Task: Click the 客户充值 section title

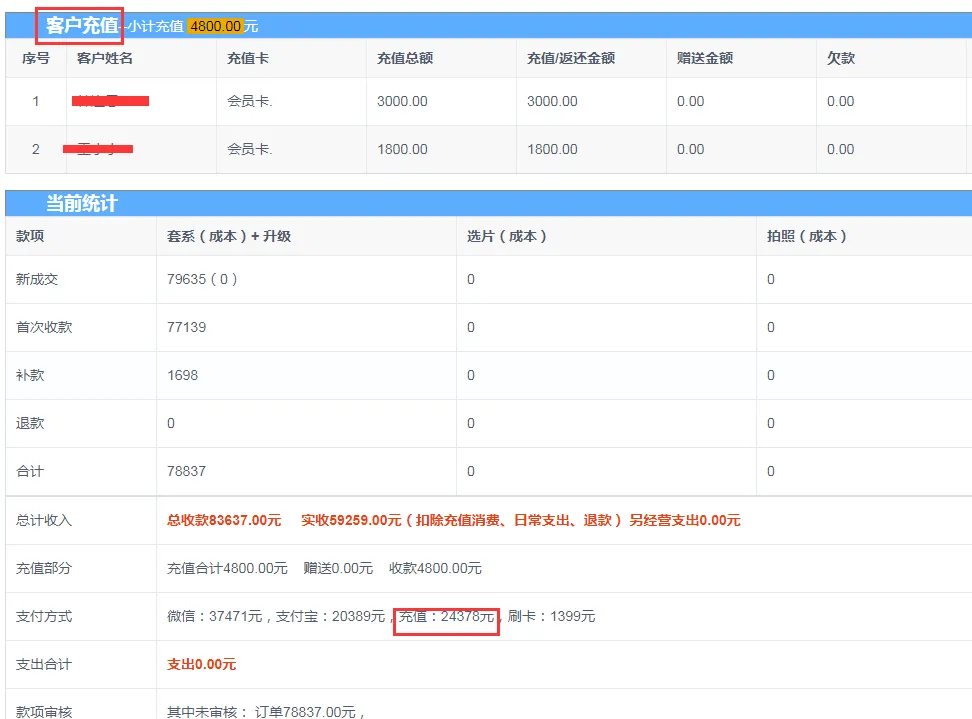Action: point(81,25)
